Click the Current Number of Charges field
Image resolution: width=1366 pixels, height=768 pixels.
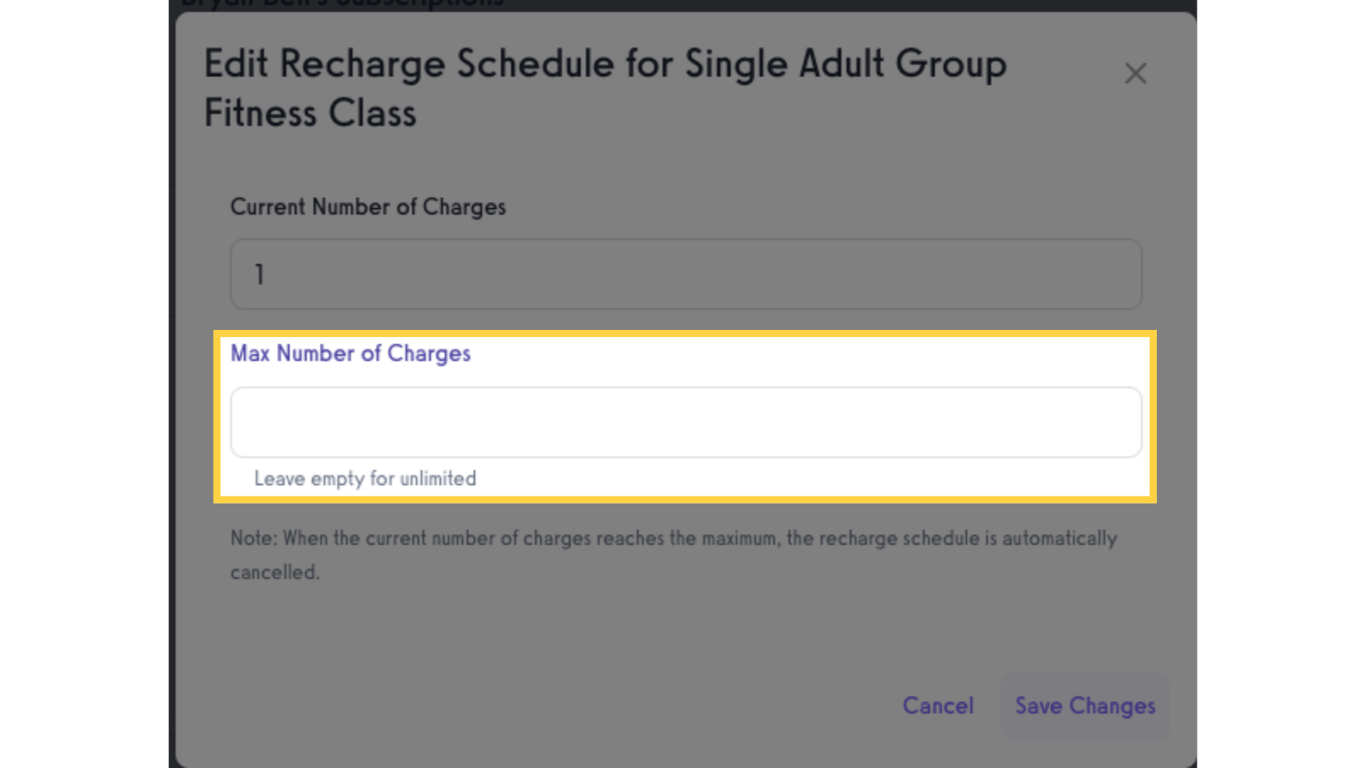tap(686, 274)
